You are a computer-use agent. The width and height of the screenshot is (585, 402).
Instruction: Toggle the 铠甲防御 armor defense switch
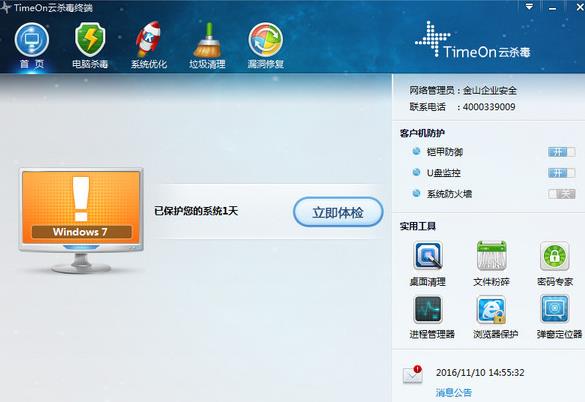coord(561,152)
